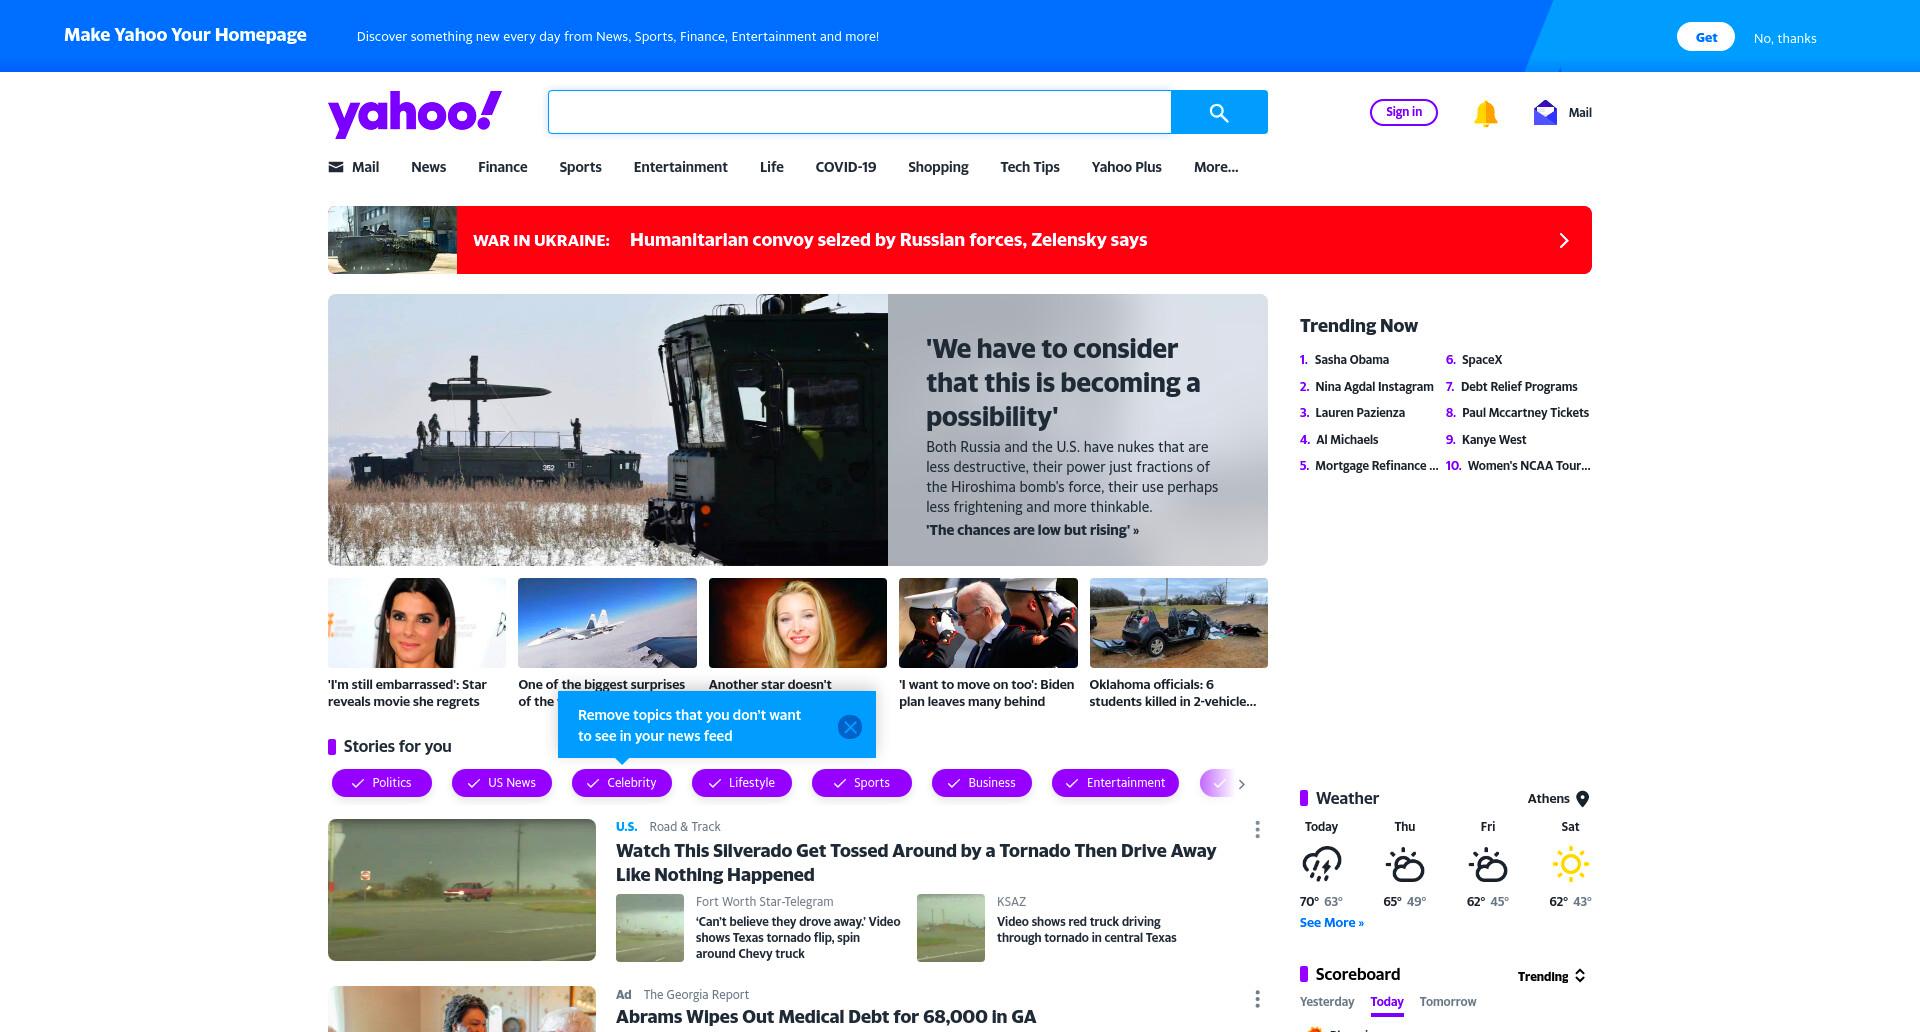
Task: Open the Scoreboard Trending dropdown
Action: [1552, 976]
